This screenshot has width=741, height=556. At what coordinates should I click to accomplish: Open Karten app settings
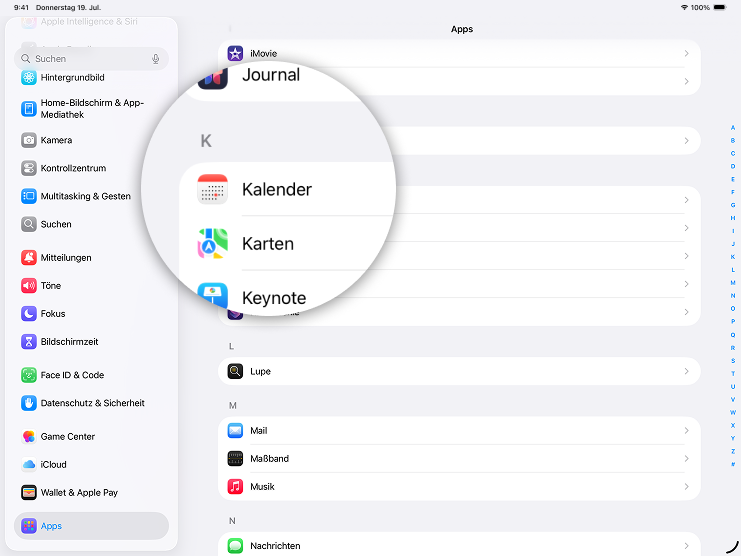point(268,243)
